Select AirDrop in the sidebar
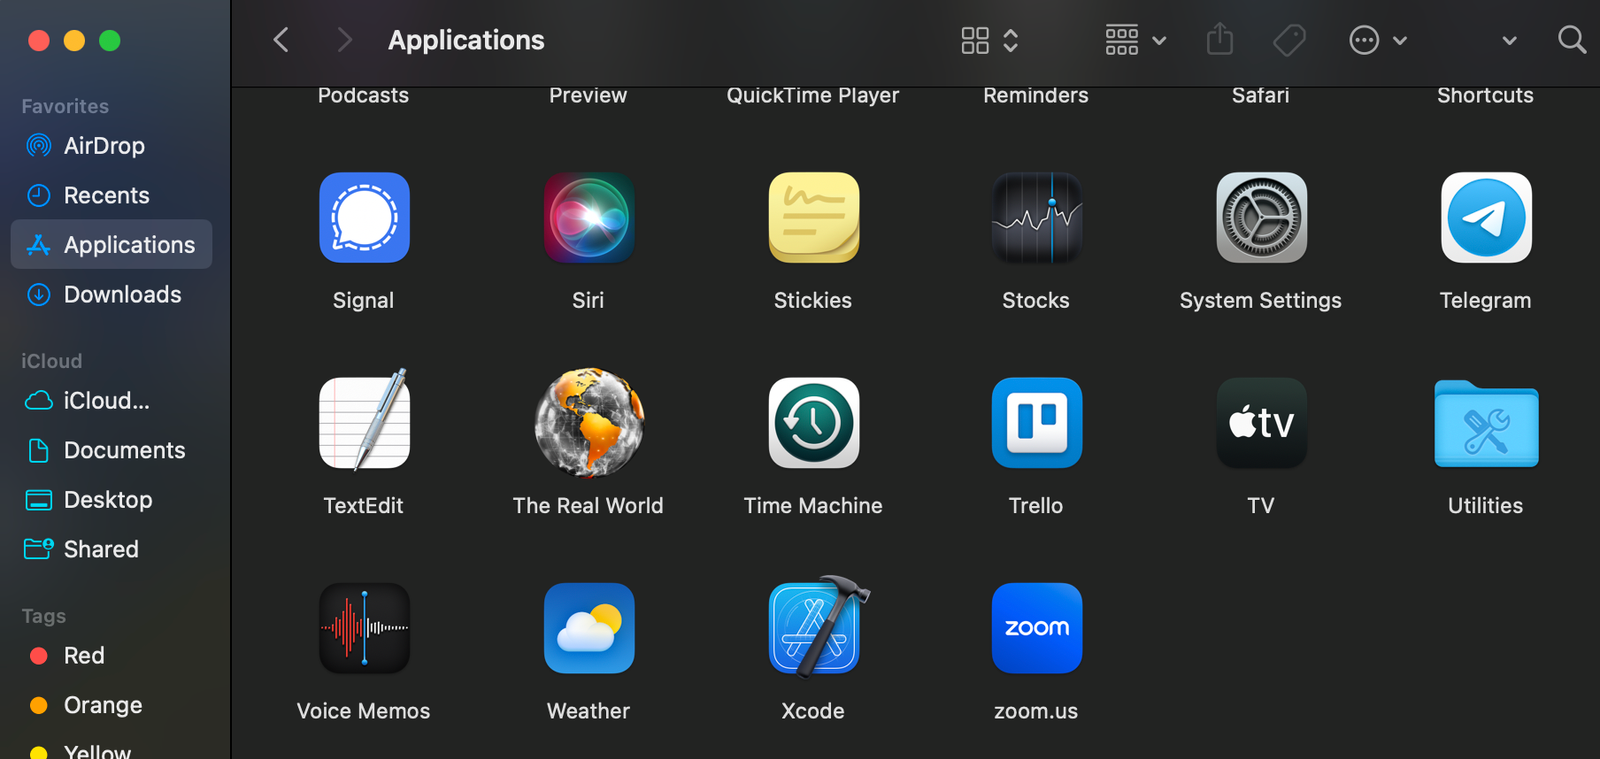Viewport: 1600px width, 759px height. (x=104, y=146)
